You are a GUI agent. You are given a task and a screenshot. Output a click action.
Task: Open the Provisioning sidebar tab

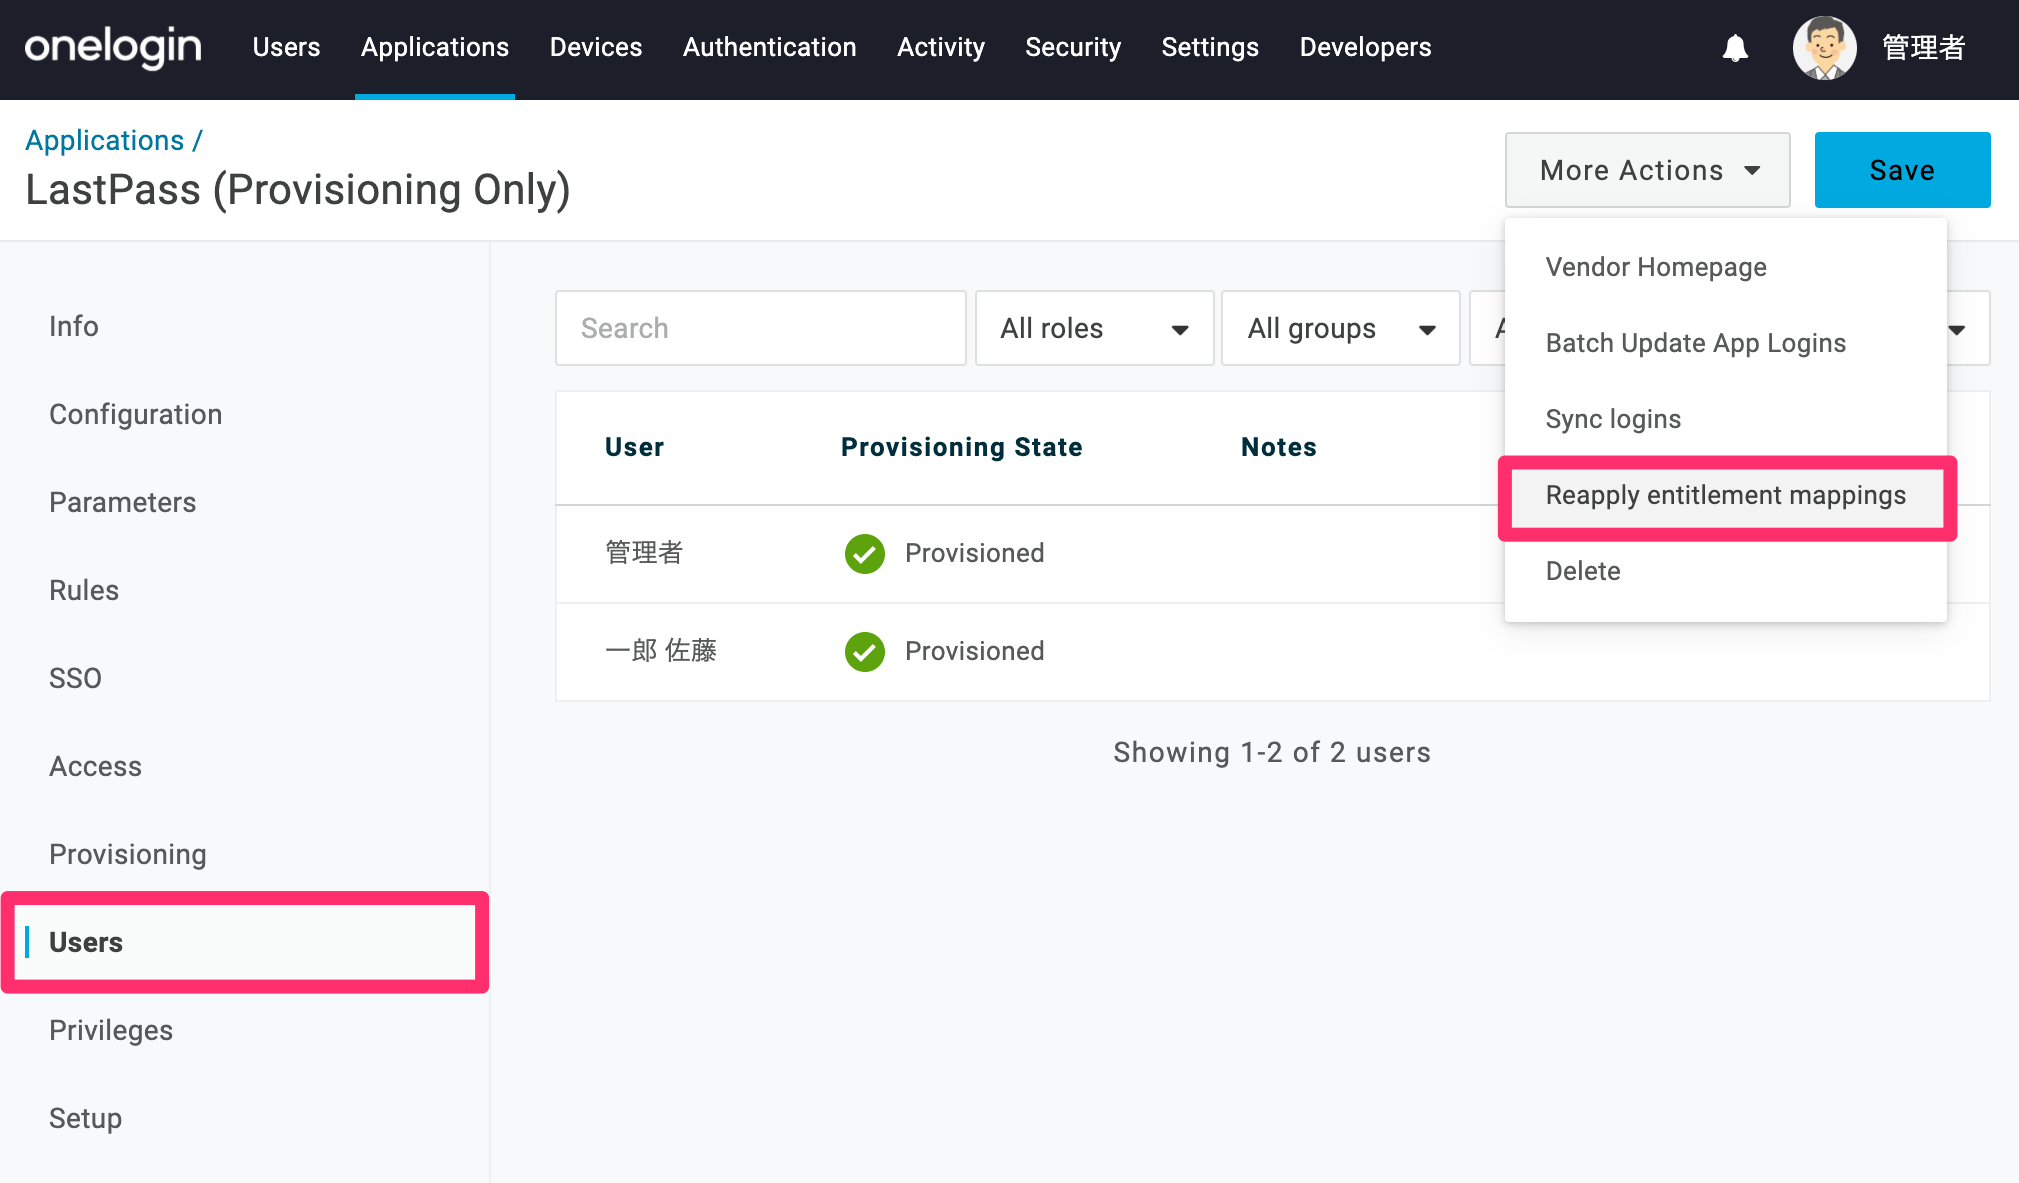(x=128, y=854)
